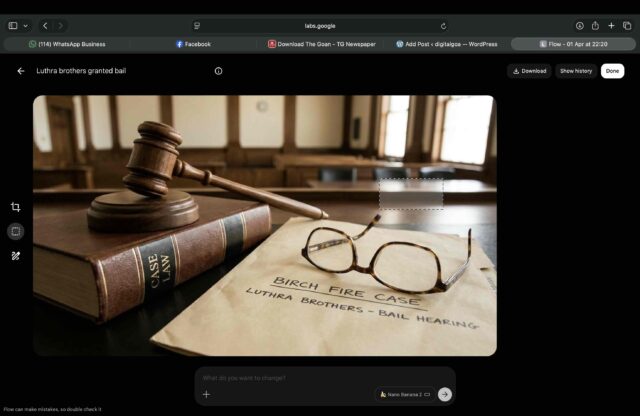This screenshot has height=416, width=640.
Task: Open the info icon beside the title
Action: click(x=218, y=71)
